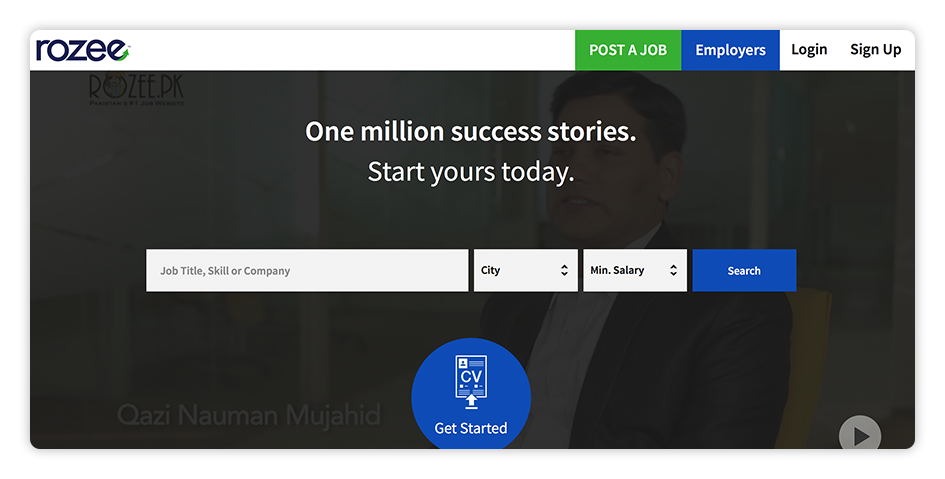This screenshot has width=945, height=479.
Task: Open the Employers menu
Action: coord(730,50)
